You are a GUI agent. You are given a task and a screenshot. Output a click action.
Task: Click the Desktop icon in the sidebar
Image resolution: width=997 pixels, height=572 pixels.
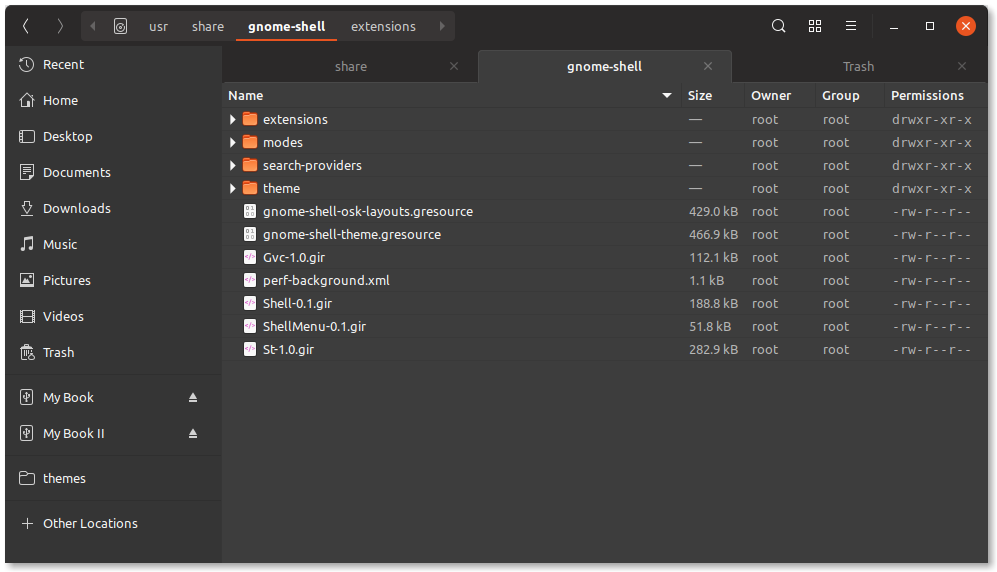tap(27, 136)
